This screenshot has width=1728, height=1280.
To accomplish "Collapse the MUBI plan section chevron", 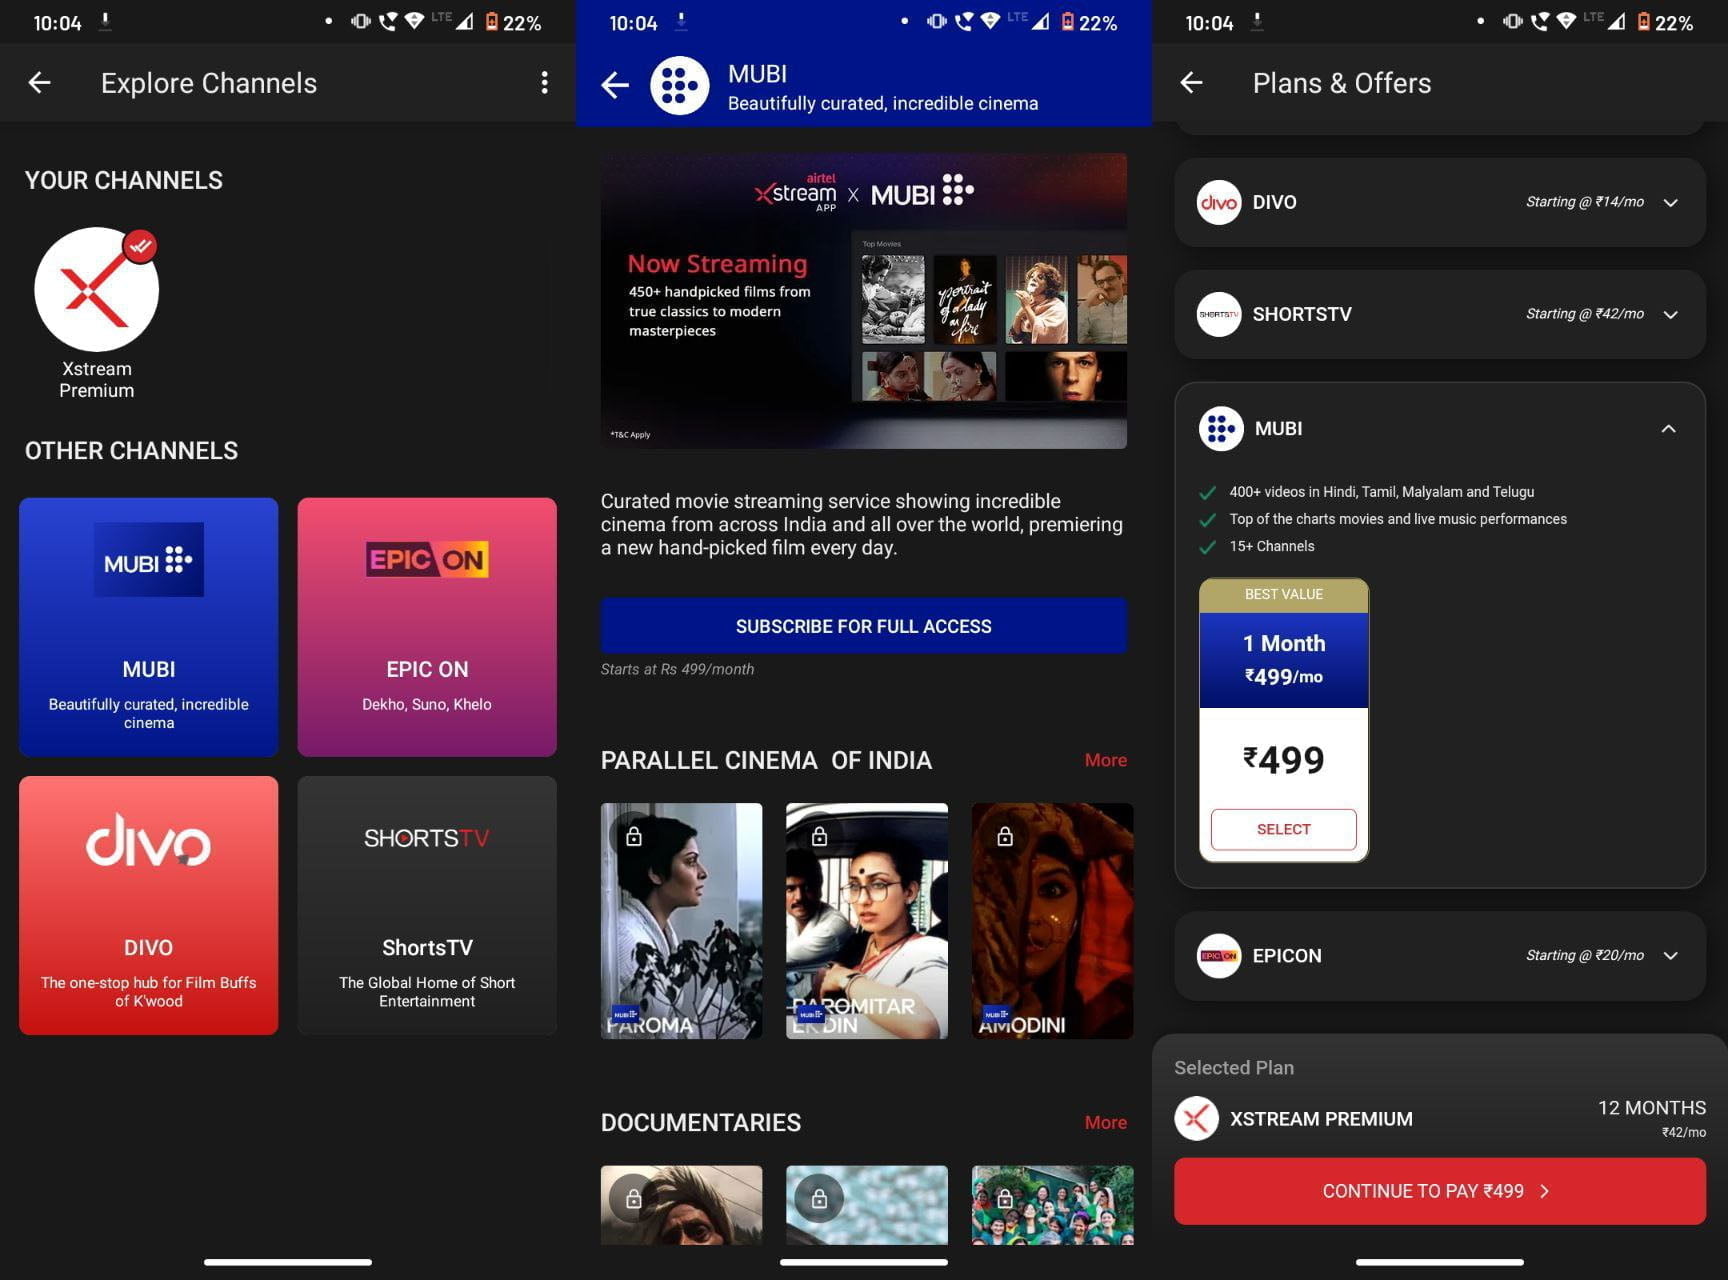I will tap(1668, 429).
